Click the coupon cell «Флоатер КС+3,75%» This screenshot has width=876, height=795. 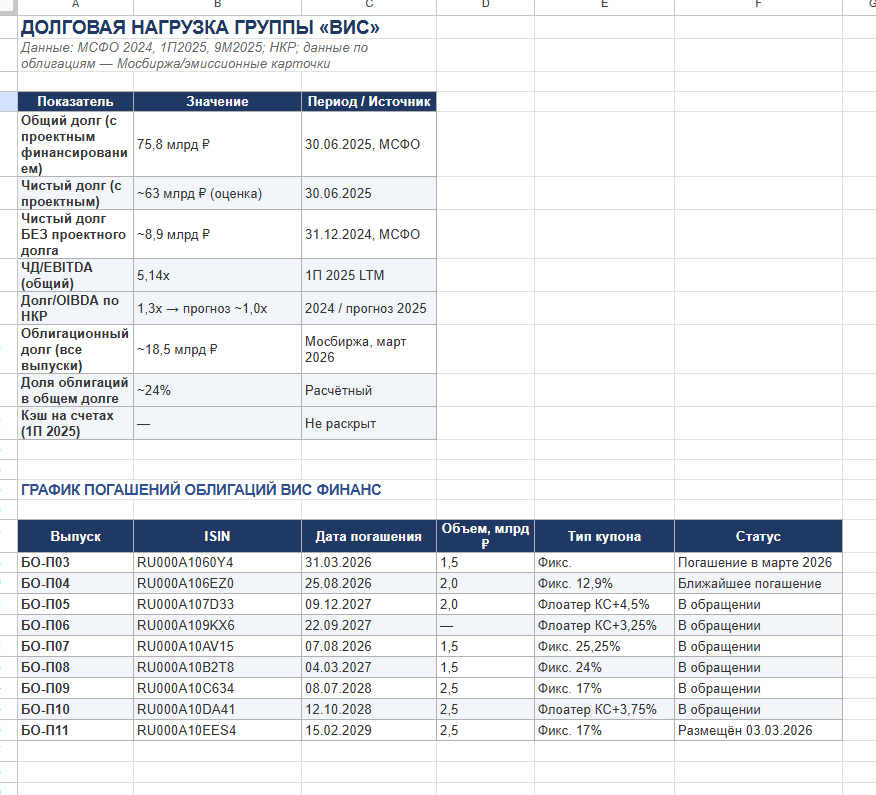604,709
